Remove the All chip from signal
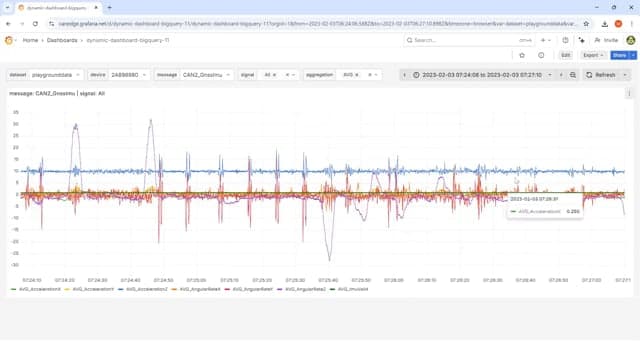 click(x=274, y=75)
